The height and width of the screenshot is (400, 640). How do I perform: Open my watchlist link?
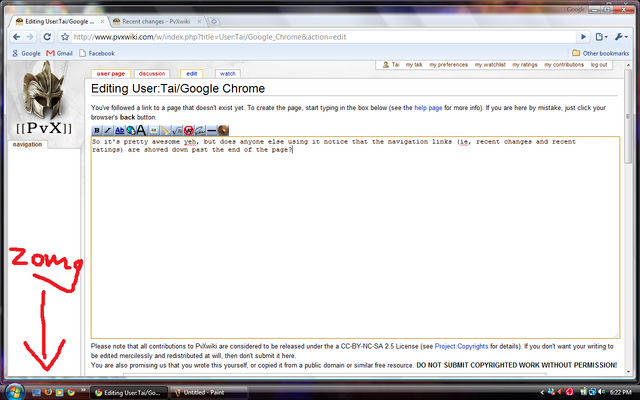pos(490,64)
